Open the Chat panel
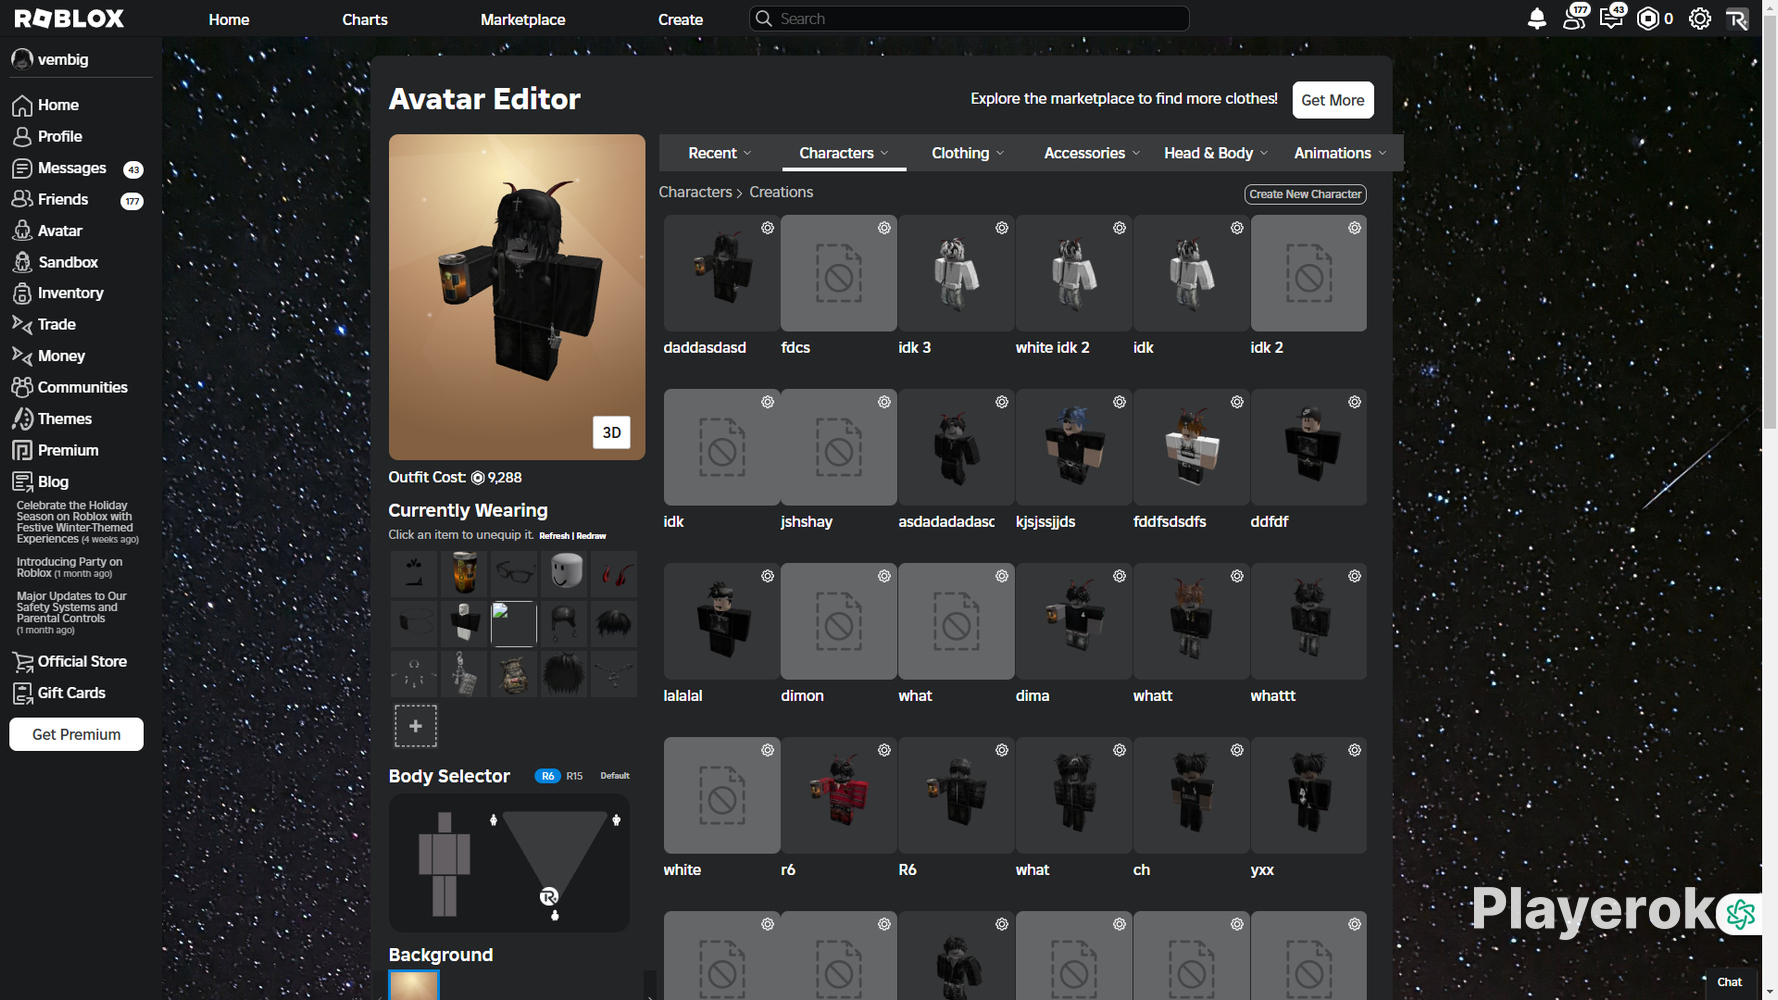The height and width of the screenshot is (1000, 1778). (1729, 982)
